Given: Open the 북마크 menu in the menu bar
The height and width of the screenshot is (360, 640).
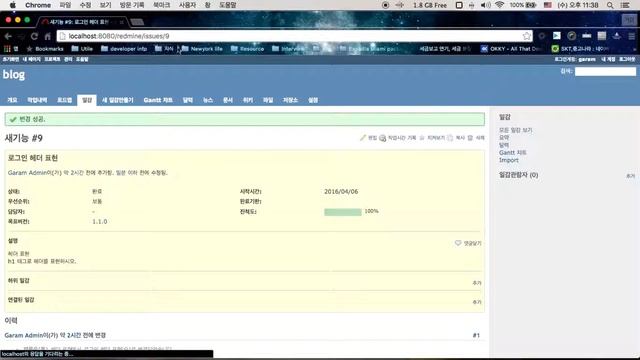Looking at the screenshot, I should coord(161,5).
